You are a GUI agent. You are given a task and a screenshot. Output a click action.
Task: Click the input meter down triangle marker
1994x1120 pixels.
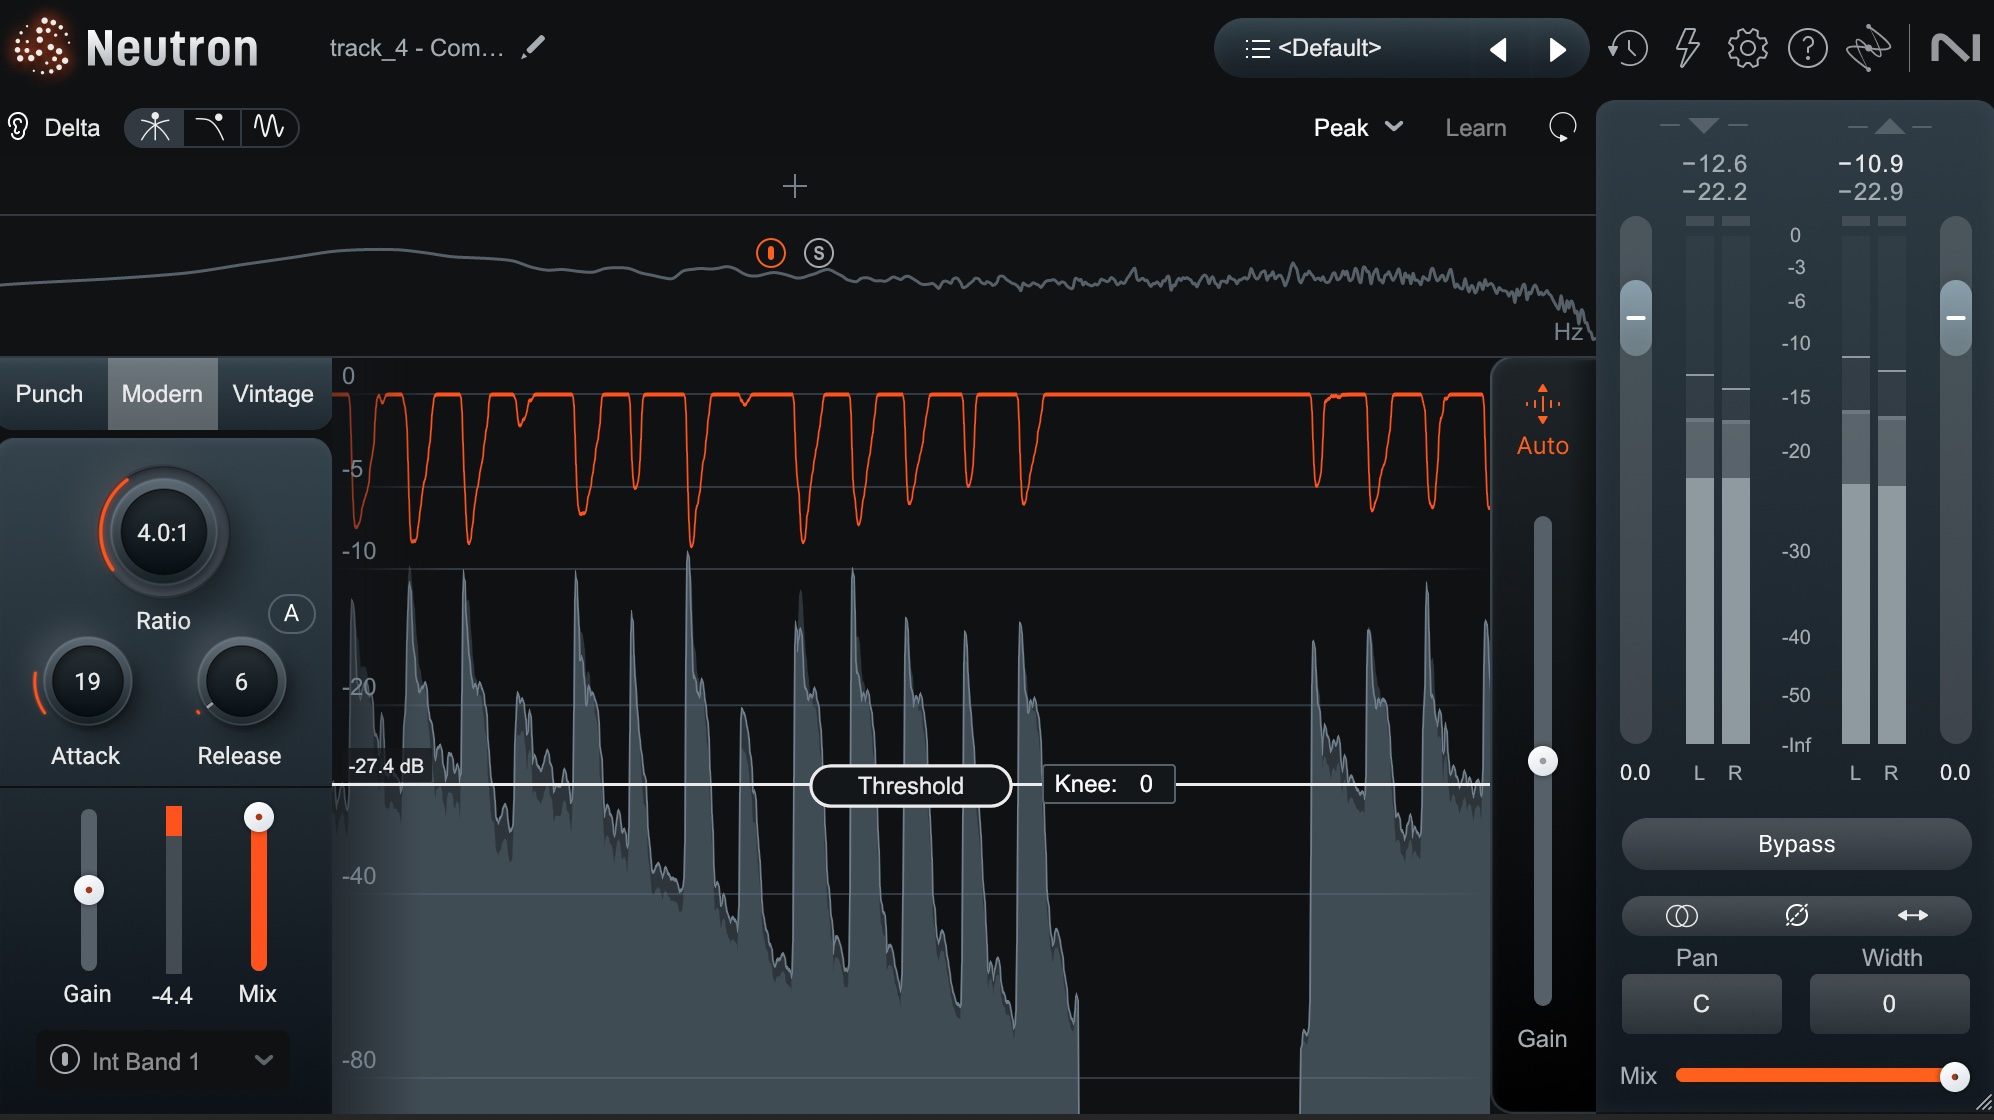[1703, 125]
